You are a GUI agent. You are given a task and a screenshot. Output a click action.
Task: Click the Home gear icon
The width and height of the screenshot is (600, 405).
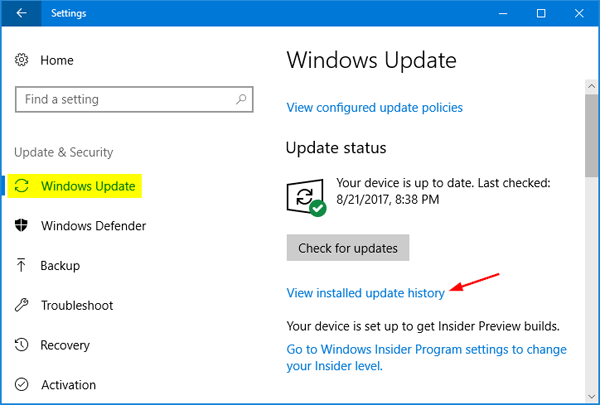[x=21, y=60]
